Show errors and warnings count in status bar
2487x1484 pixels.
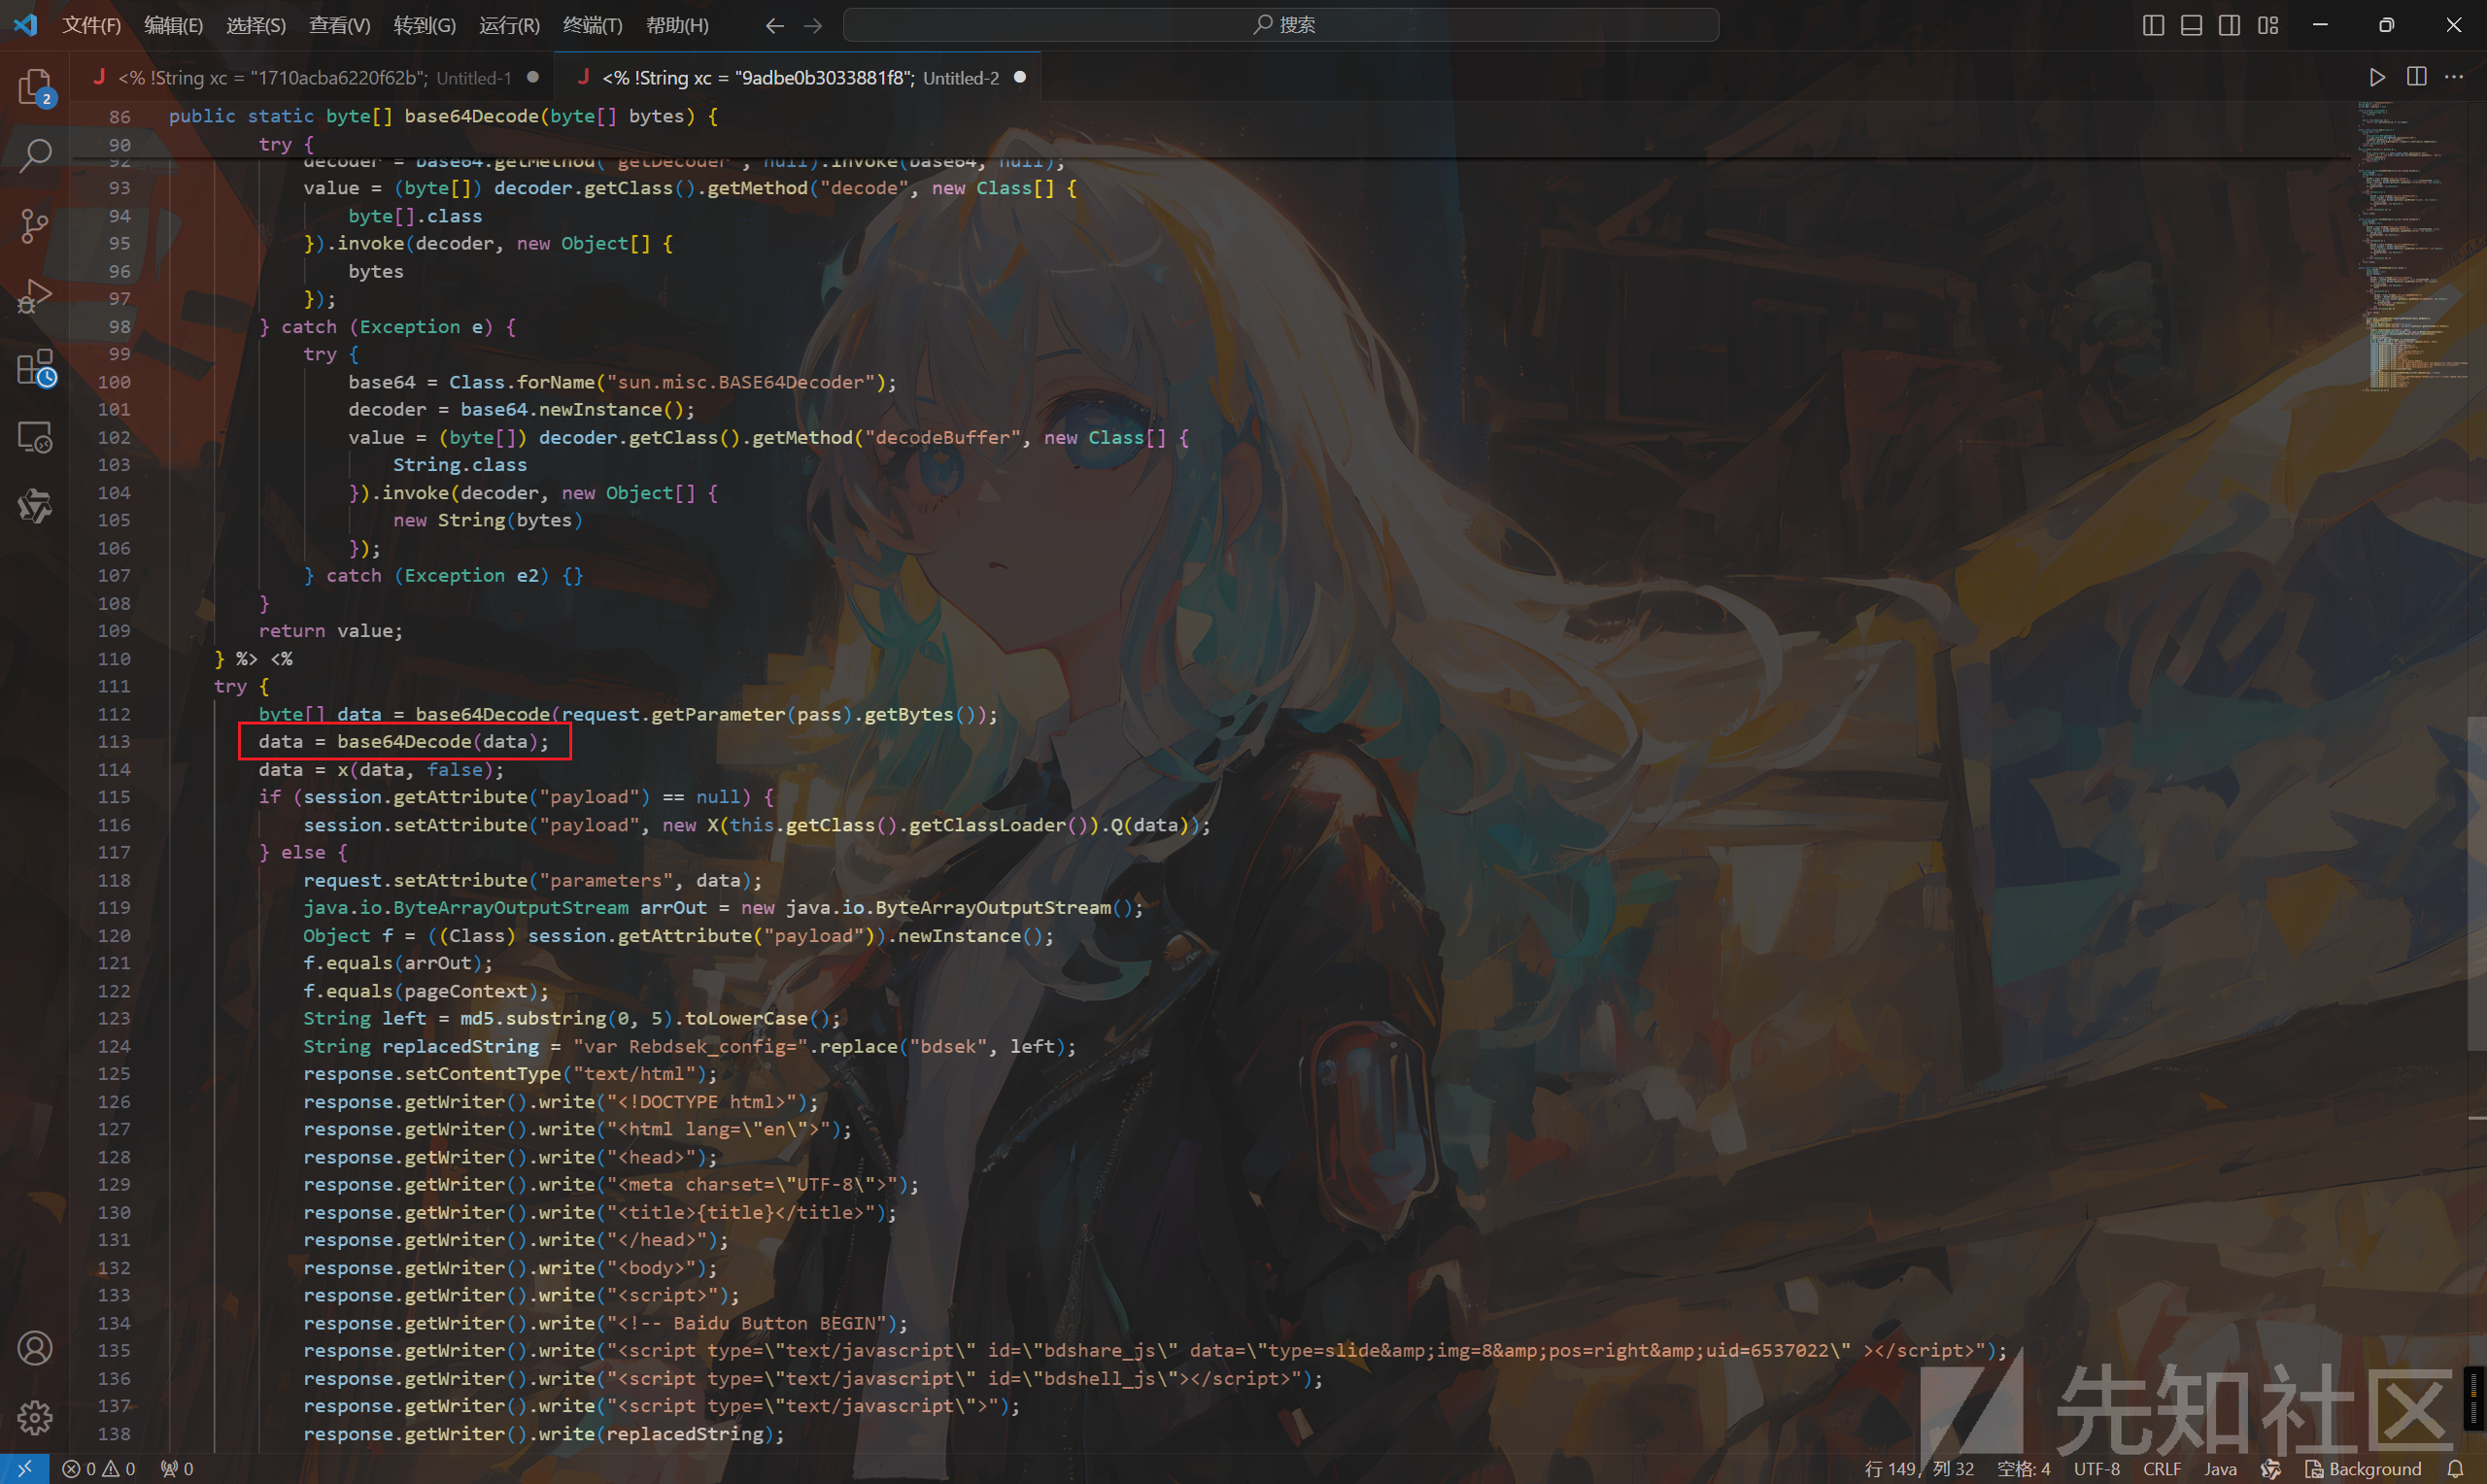[x=99, y=1469]
